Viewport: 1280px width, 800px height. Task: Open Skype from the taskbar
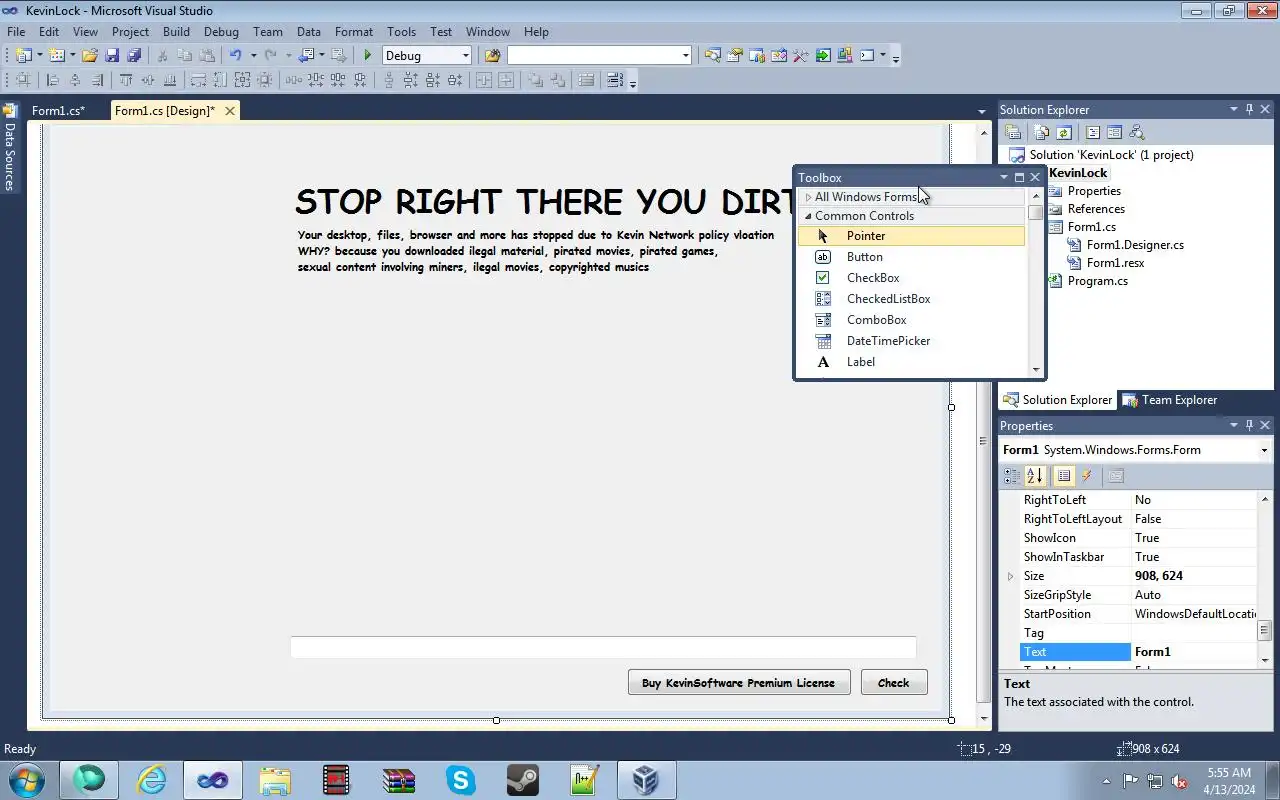(x=460, y=779)
